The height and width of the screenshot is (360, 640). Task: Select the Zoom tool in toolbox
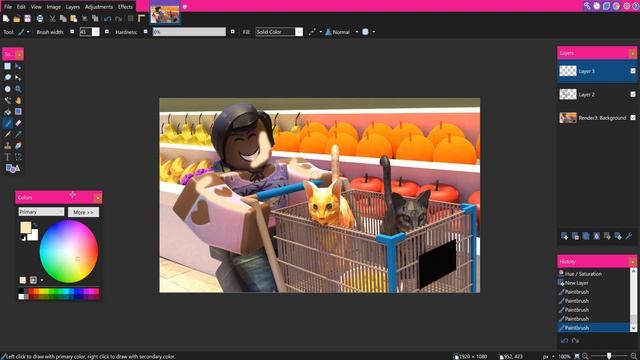click(18, 89)
